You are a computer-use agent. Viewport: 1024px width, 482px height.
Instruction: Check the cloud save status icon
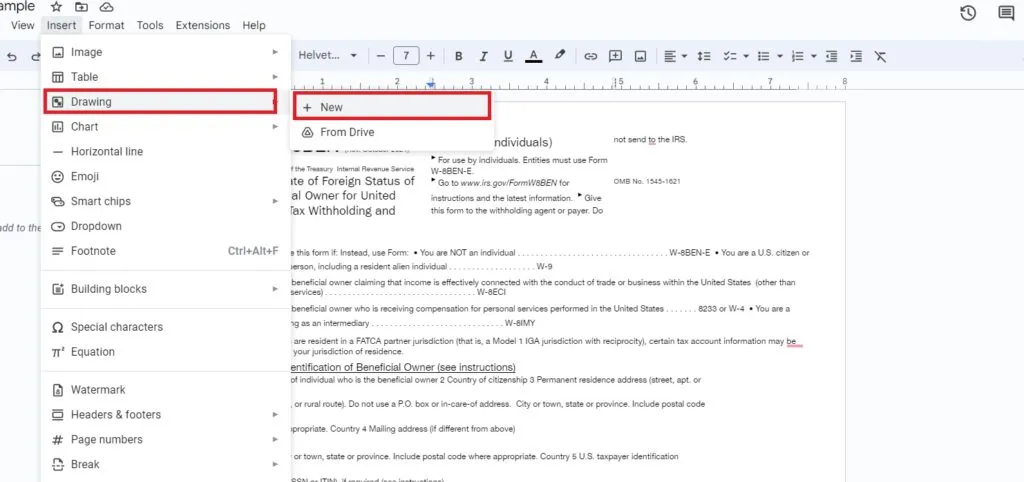(x=106, y=7)
